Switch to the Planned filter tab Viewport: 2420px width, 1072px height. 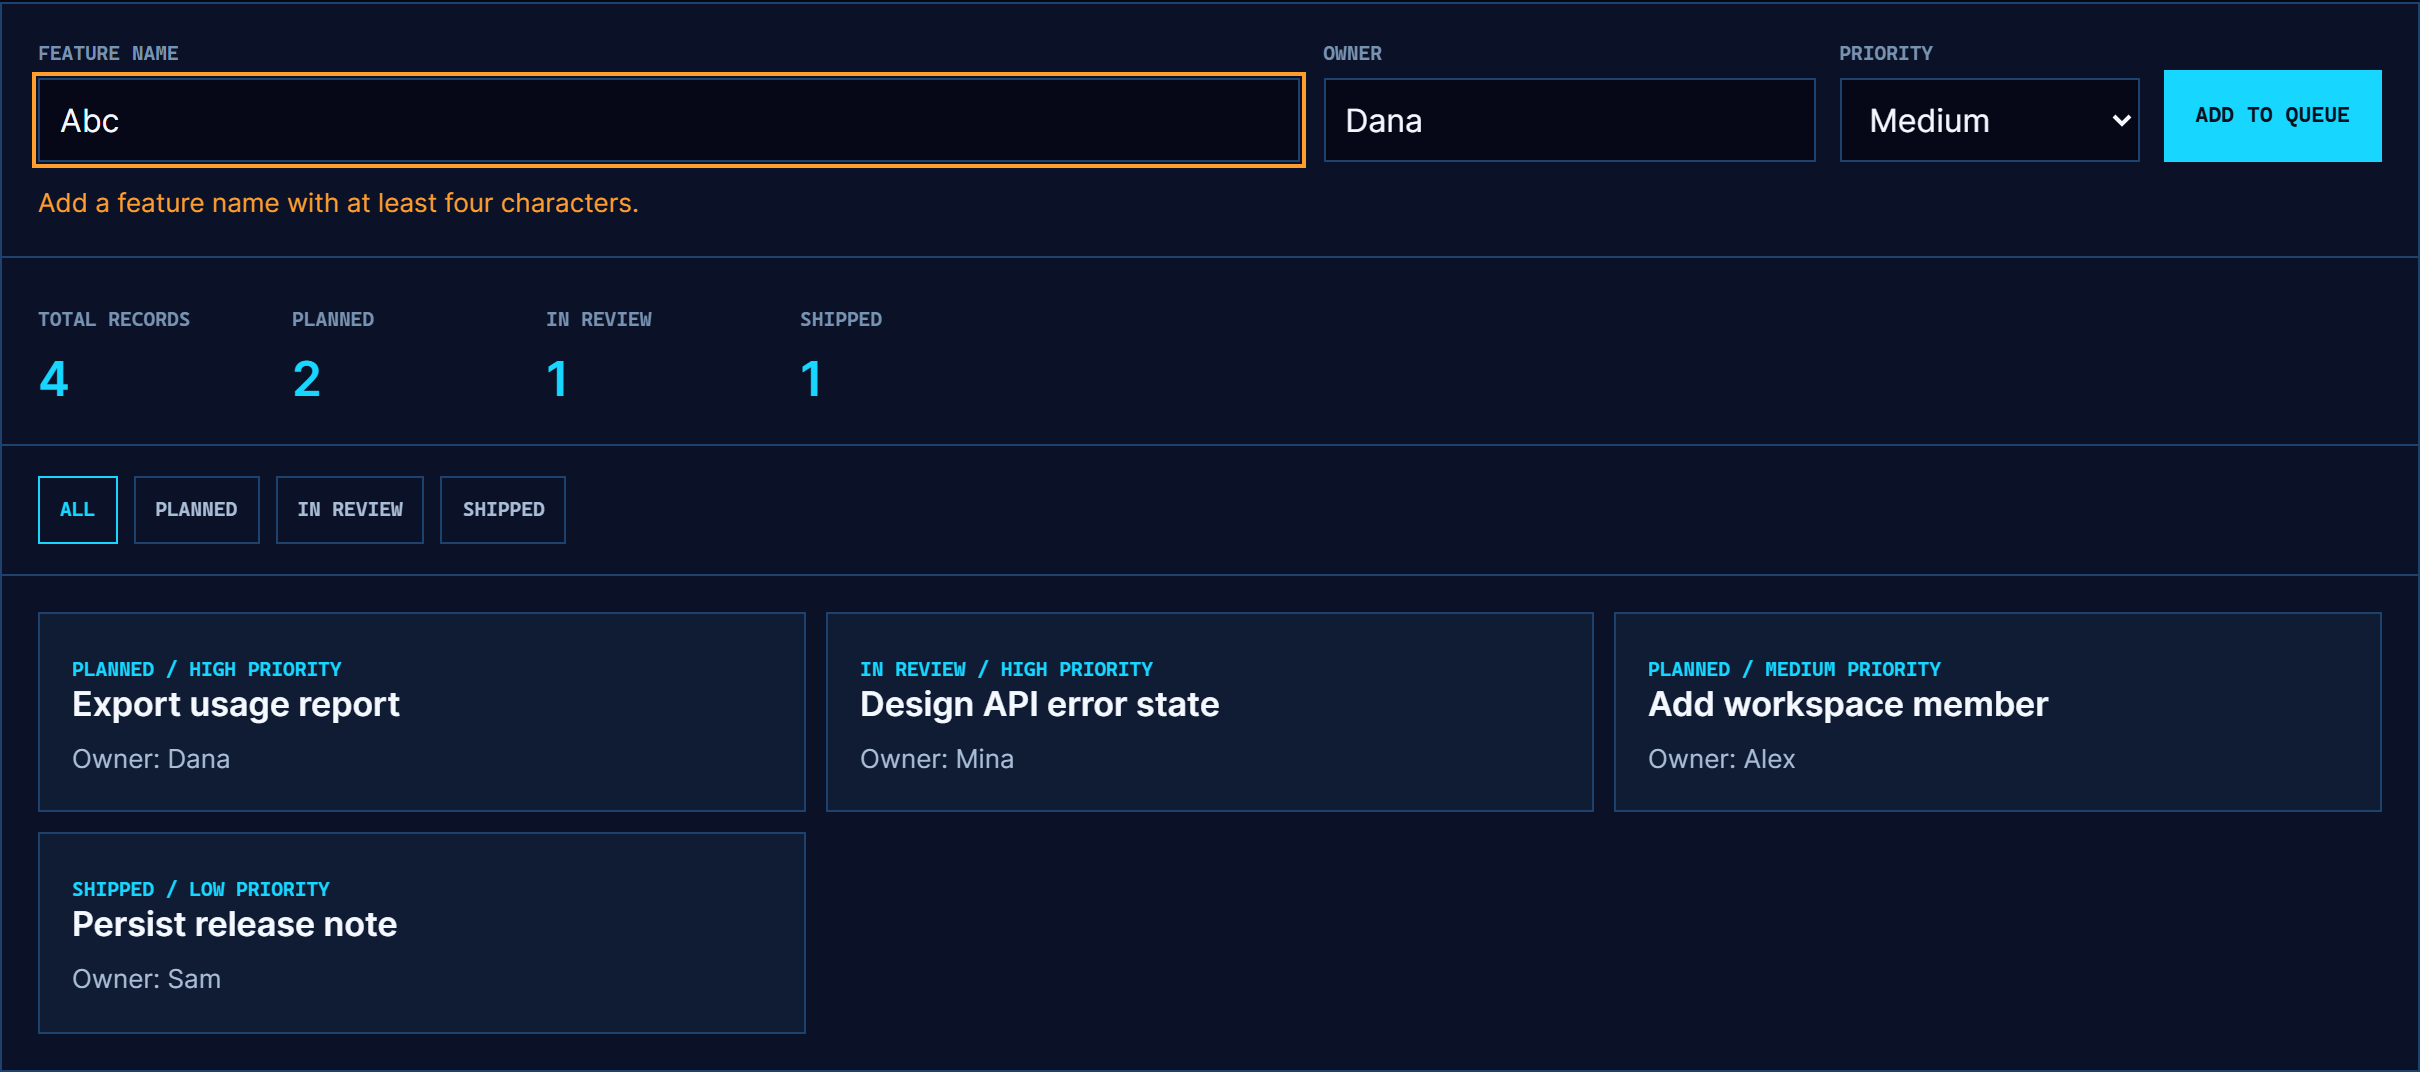point(197,510)
